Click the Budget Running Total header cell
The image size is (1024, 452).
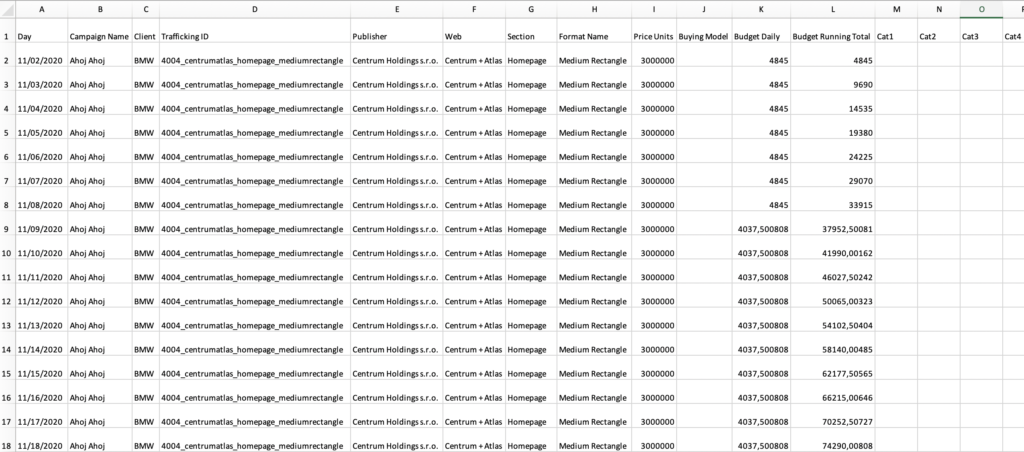click(830, 37)
